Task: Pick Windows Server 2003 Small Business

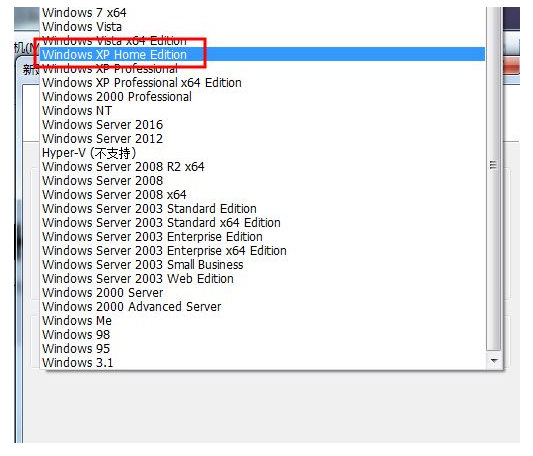Action: [x=262, y=265]
